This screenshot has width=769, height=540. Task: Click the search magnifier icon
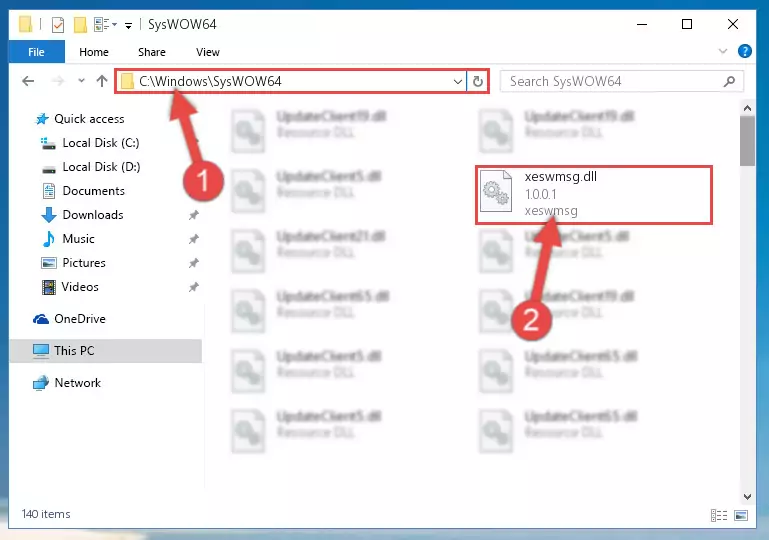[x=729, y=81]
